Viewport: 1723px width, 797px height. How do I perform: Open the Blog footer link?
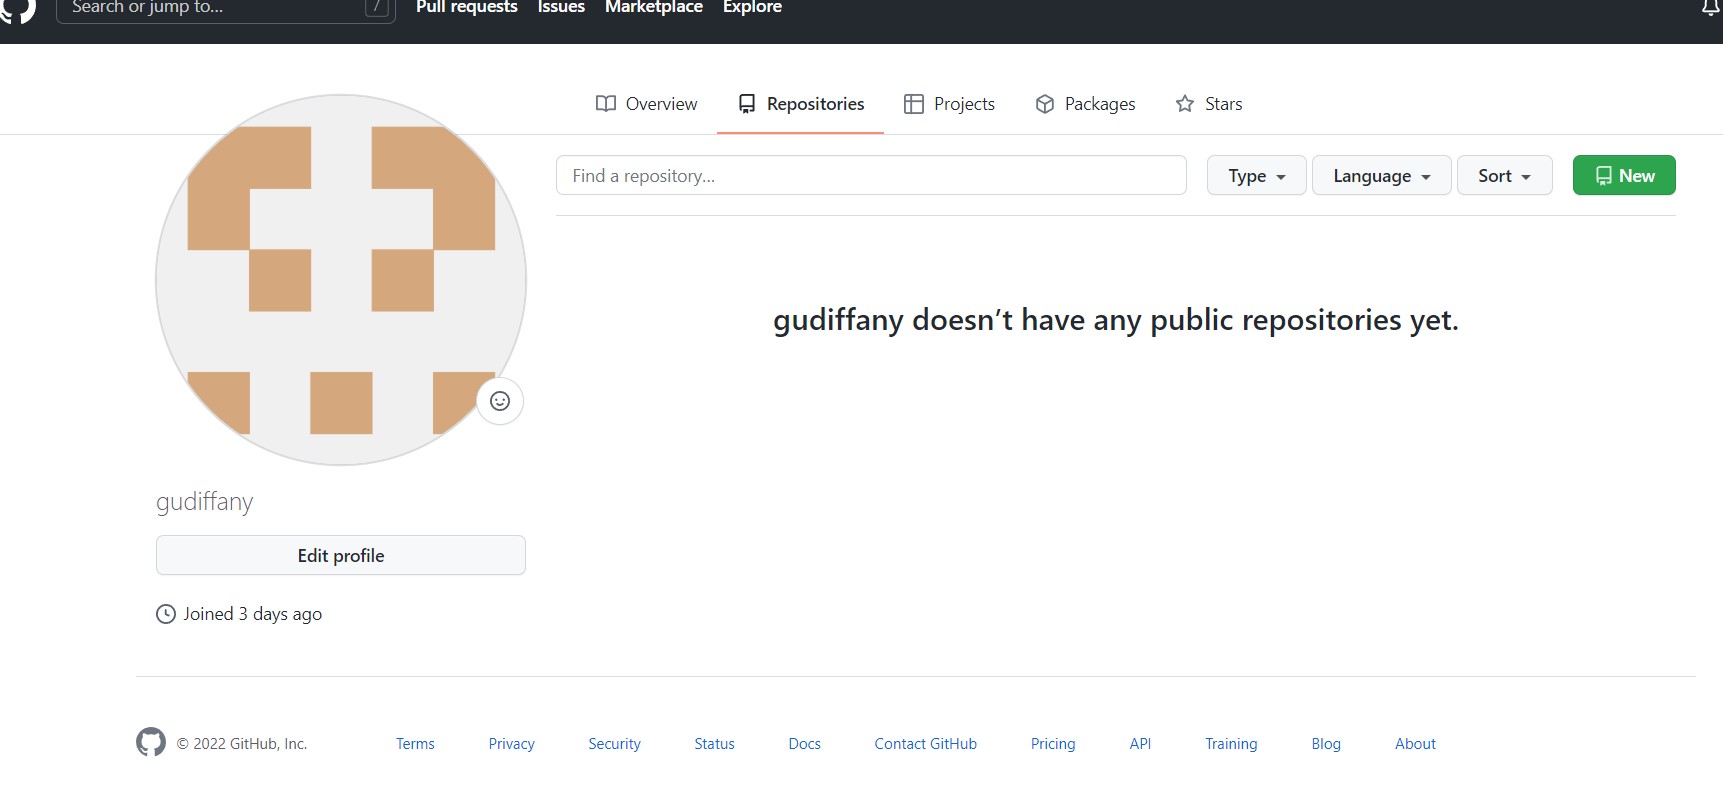coord(1326,744)
